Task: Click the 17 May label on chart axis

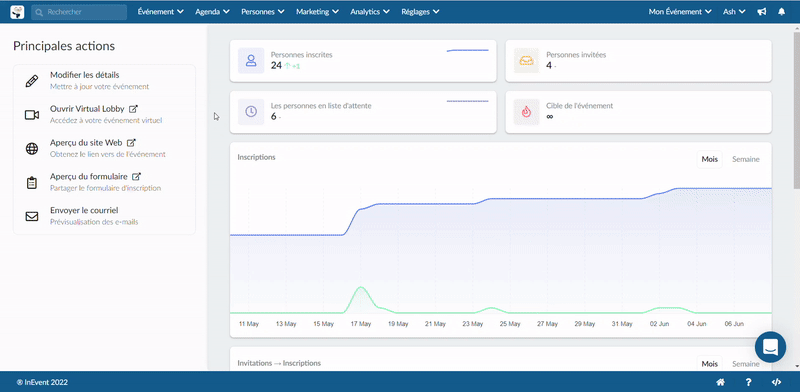Action: point(361,324)
